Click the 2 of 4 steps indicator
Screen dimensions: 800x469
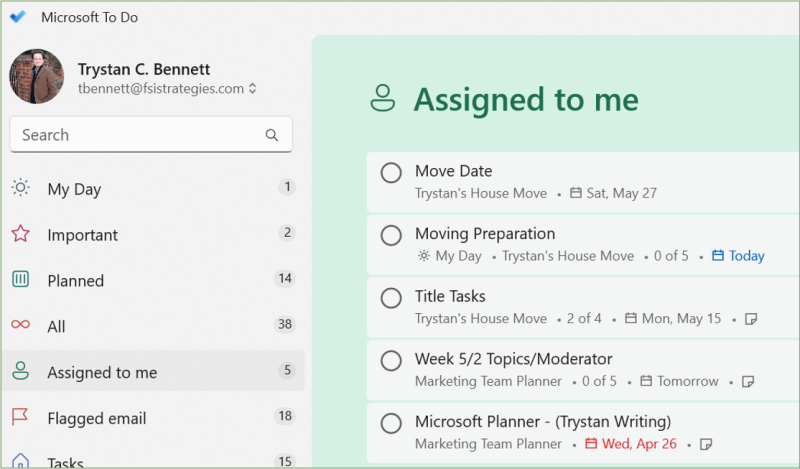(x=584, y=318)
